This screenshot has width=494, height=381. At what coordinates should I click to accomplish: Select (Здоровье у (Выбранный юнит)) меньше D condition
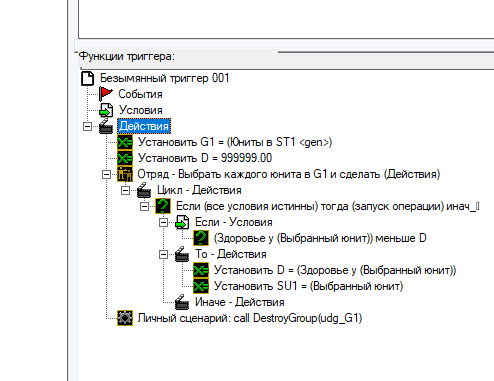(320, 238)
